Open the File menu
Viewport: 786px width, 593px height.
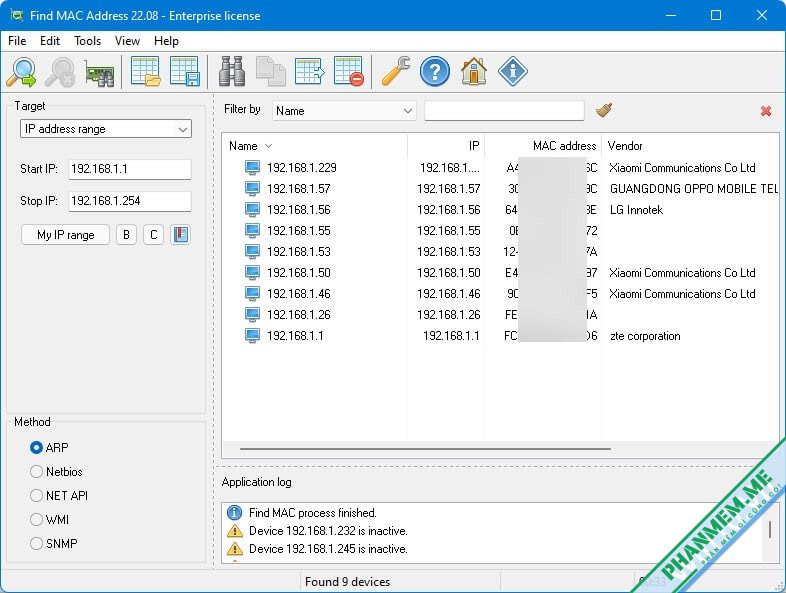pos(17,41)
